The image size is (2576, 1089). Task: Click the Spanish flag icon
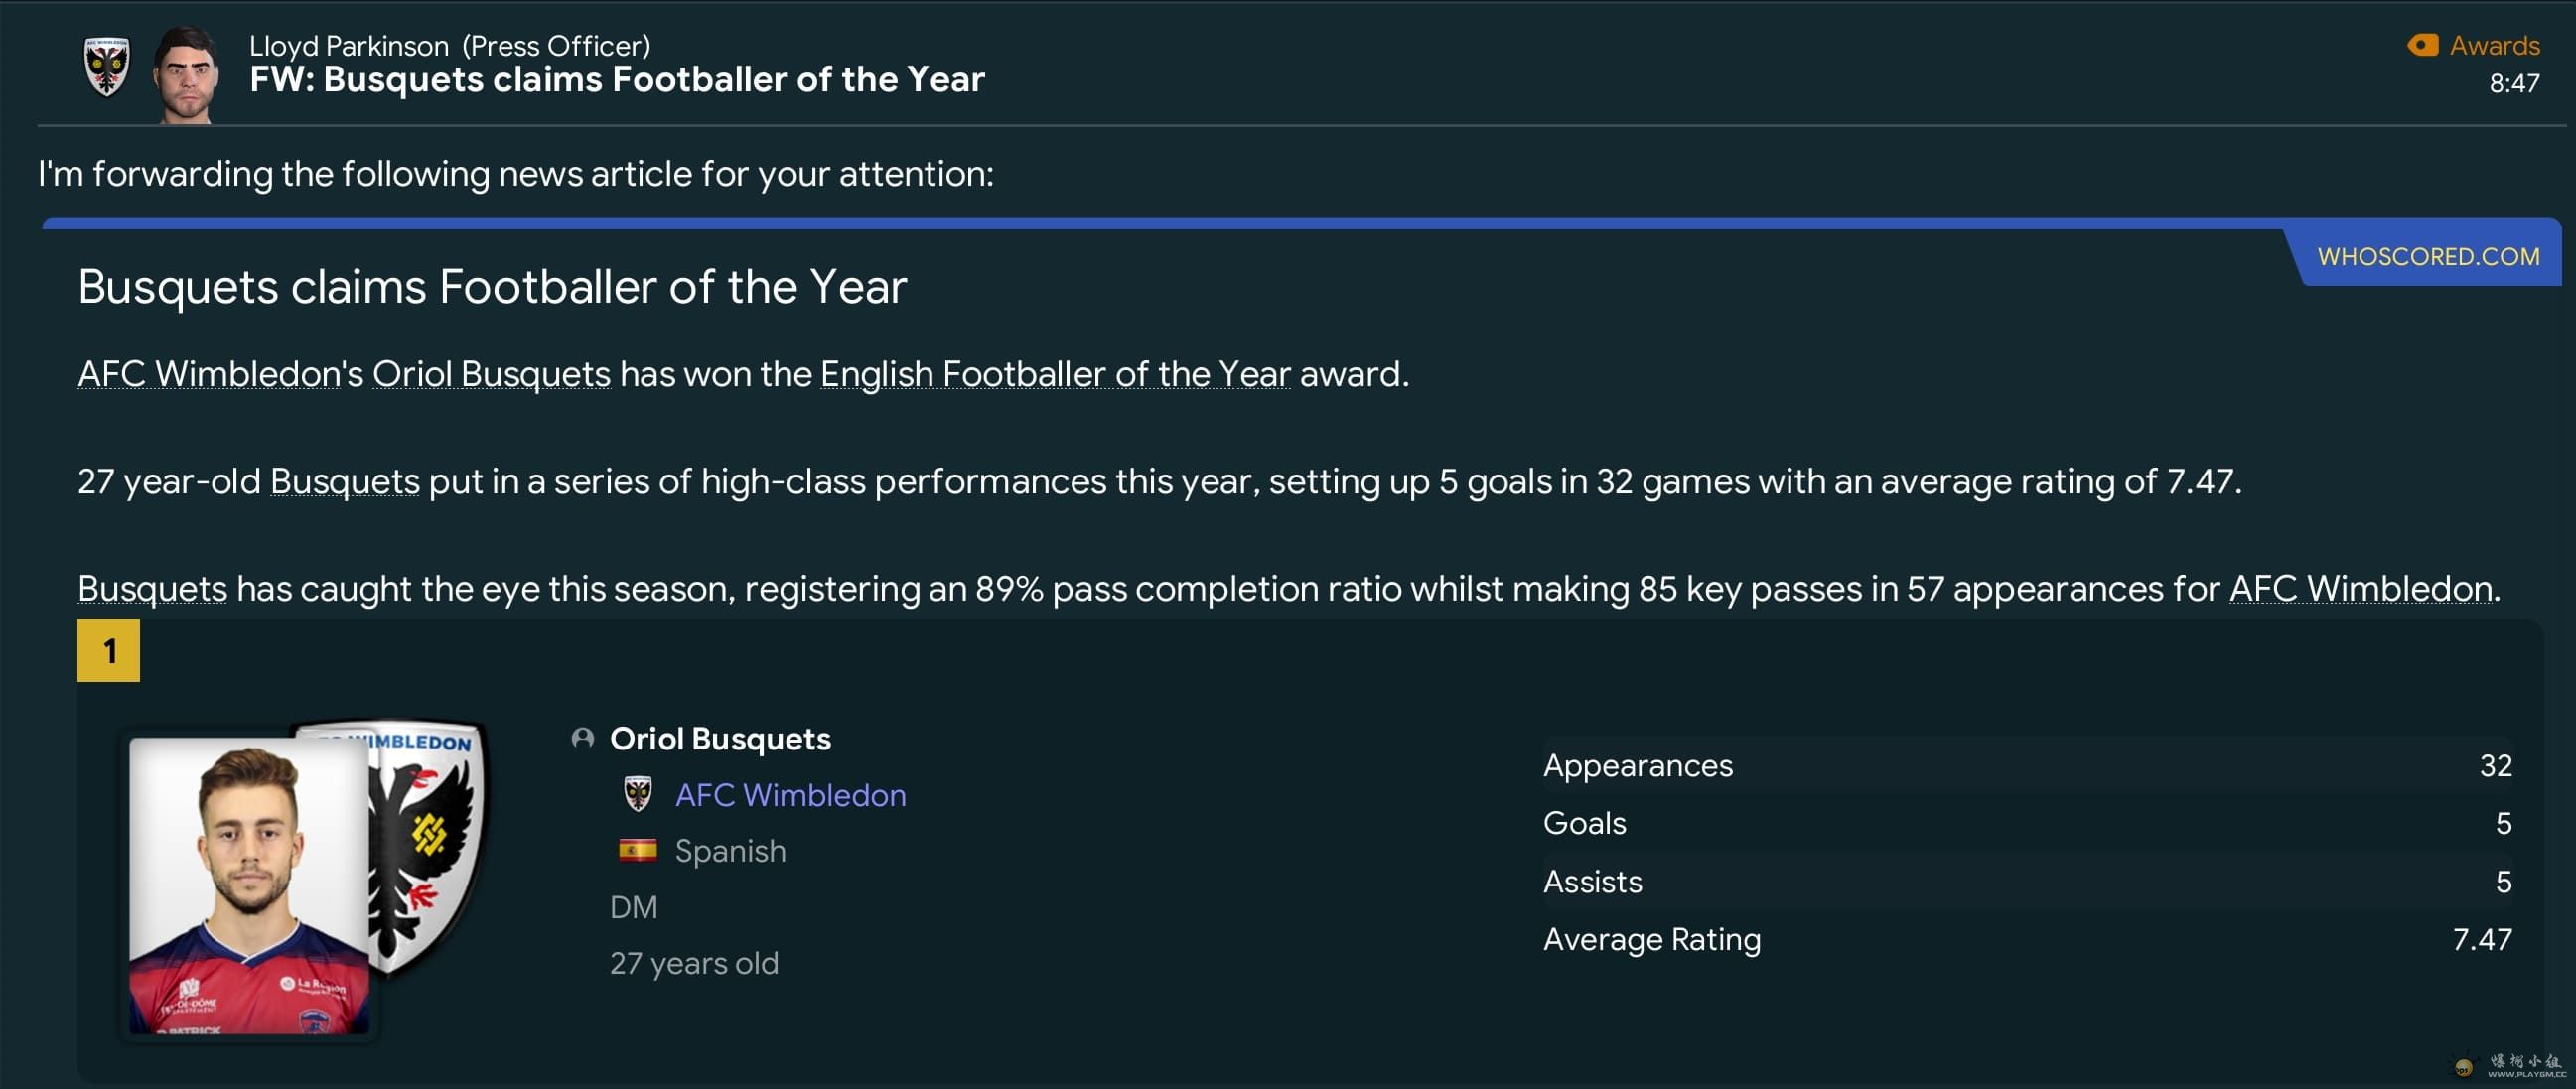[x=638, y=850]
